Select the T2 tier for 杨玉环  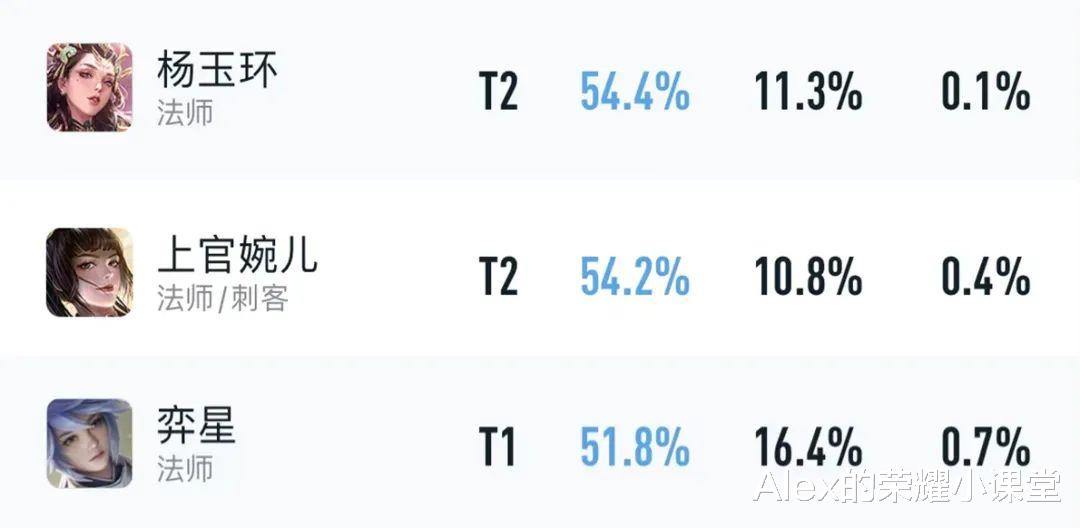click(x=498, y=92)
